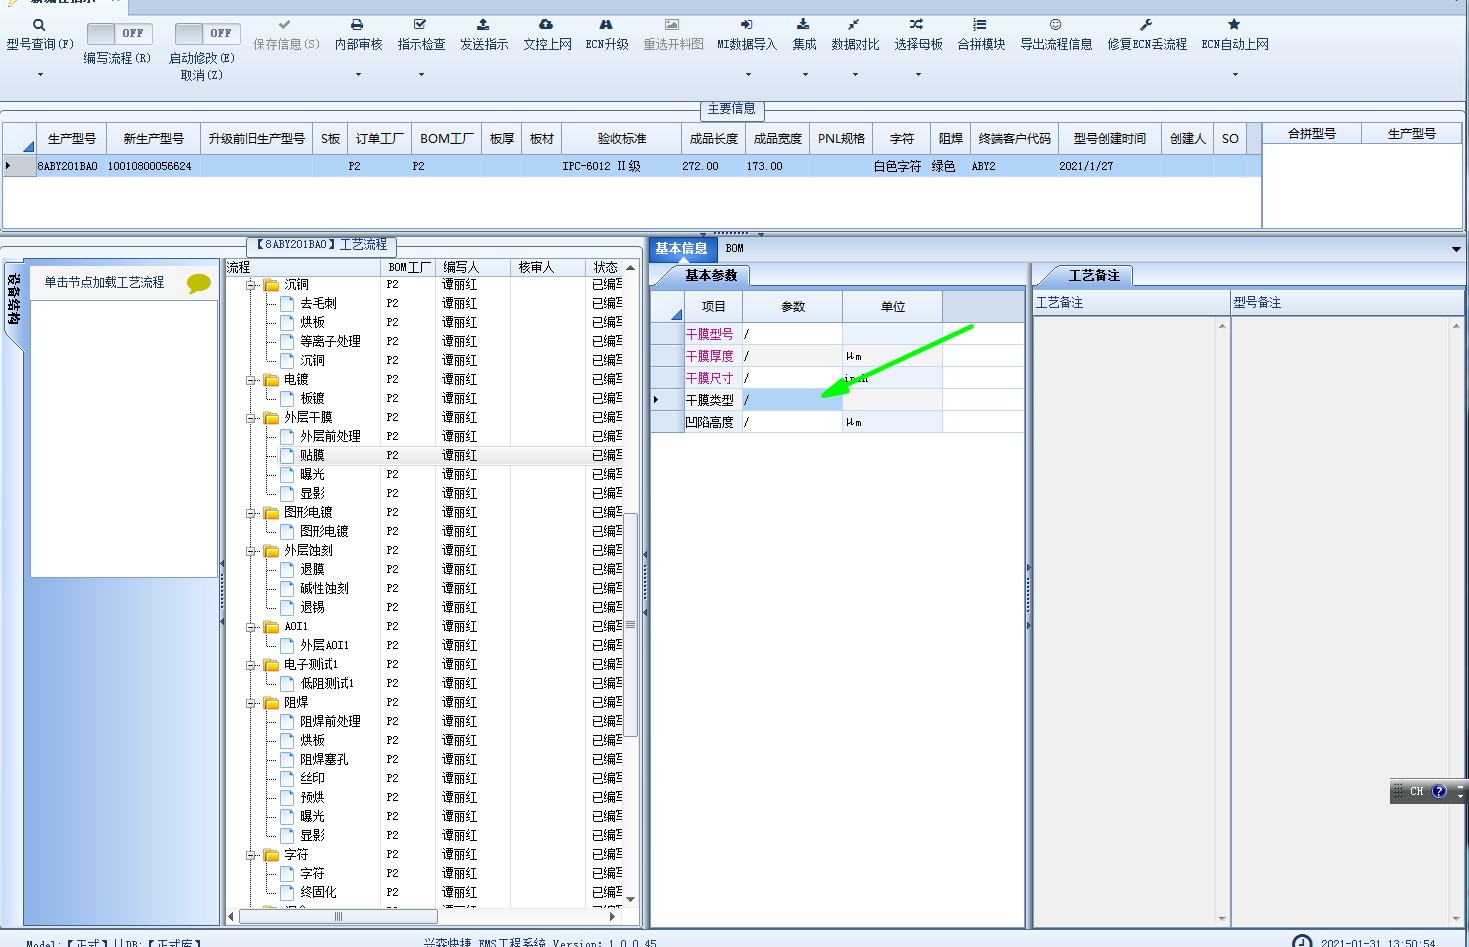Toggle the 启动修改(E) OFF switch
Image resolution: width=1469 pixels, height=947 pixels.
coord(207,34)
